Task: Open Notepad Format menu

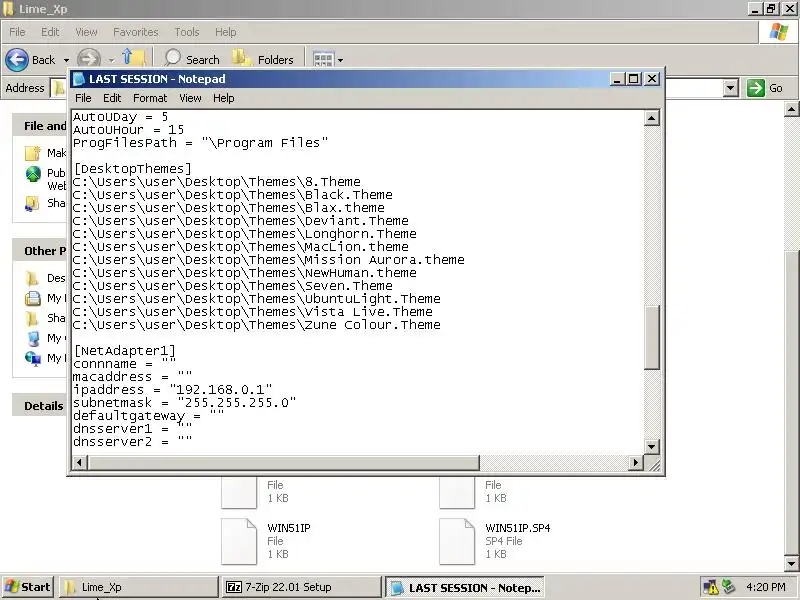Action: tap(150, 98)
